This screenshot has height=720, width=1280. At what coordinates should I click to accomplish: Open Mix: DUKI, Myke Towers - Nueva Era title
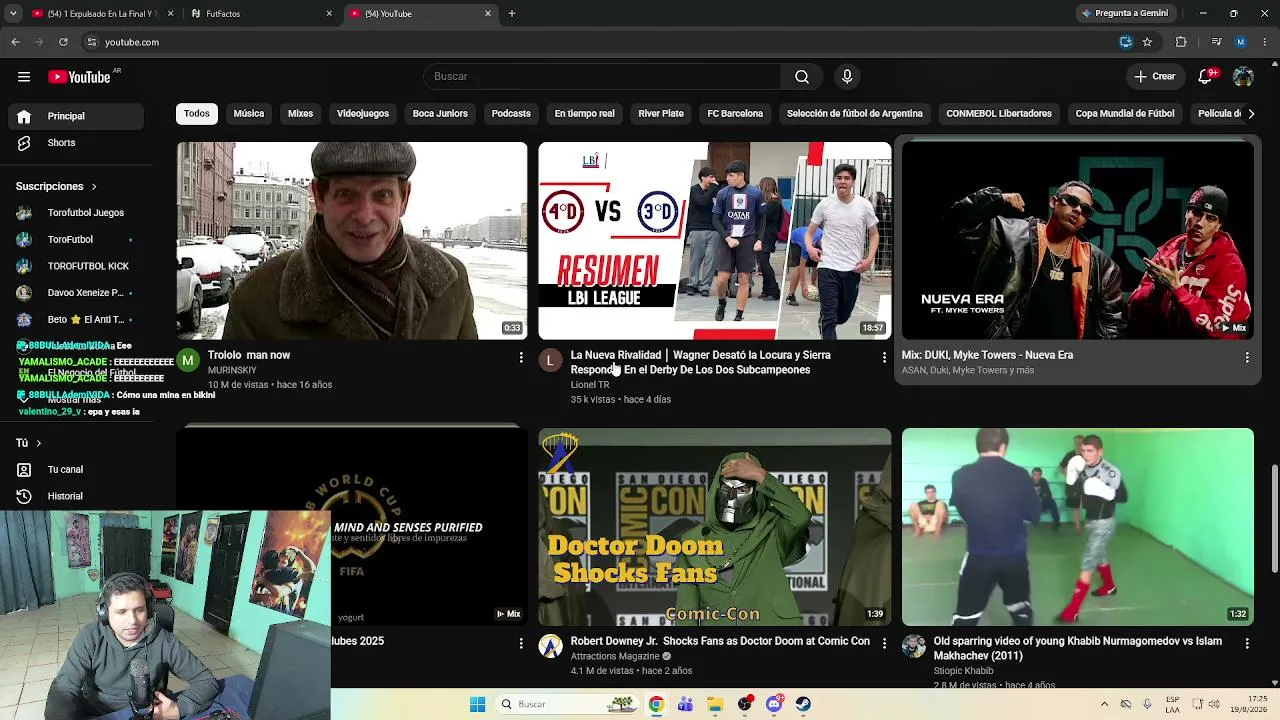987,355
